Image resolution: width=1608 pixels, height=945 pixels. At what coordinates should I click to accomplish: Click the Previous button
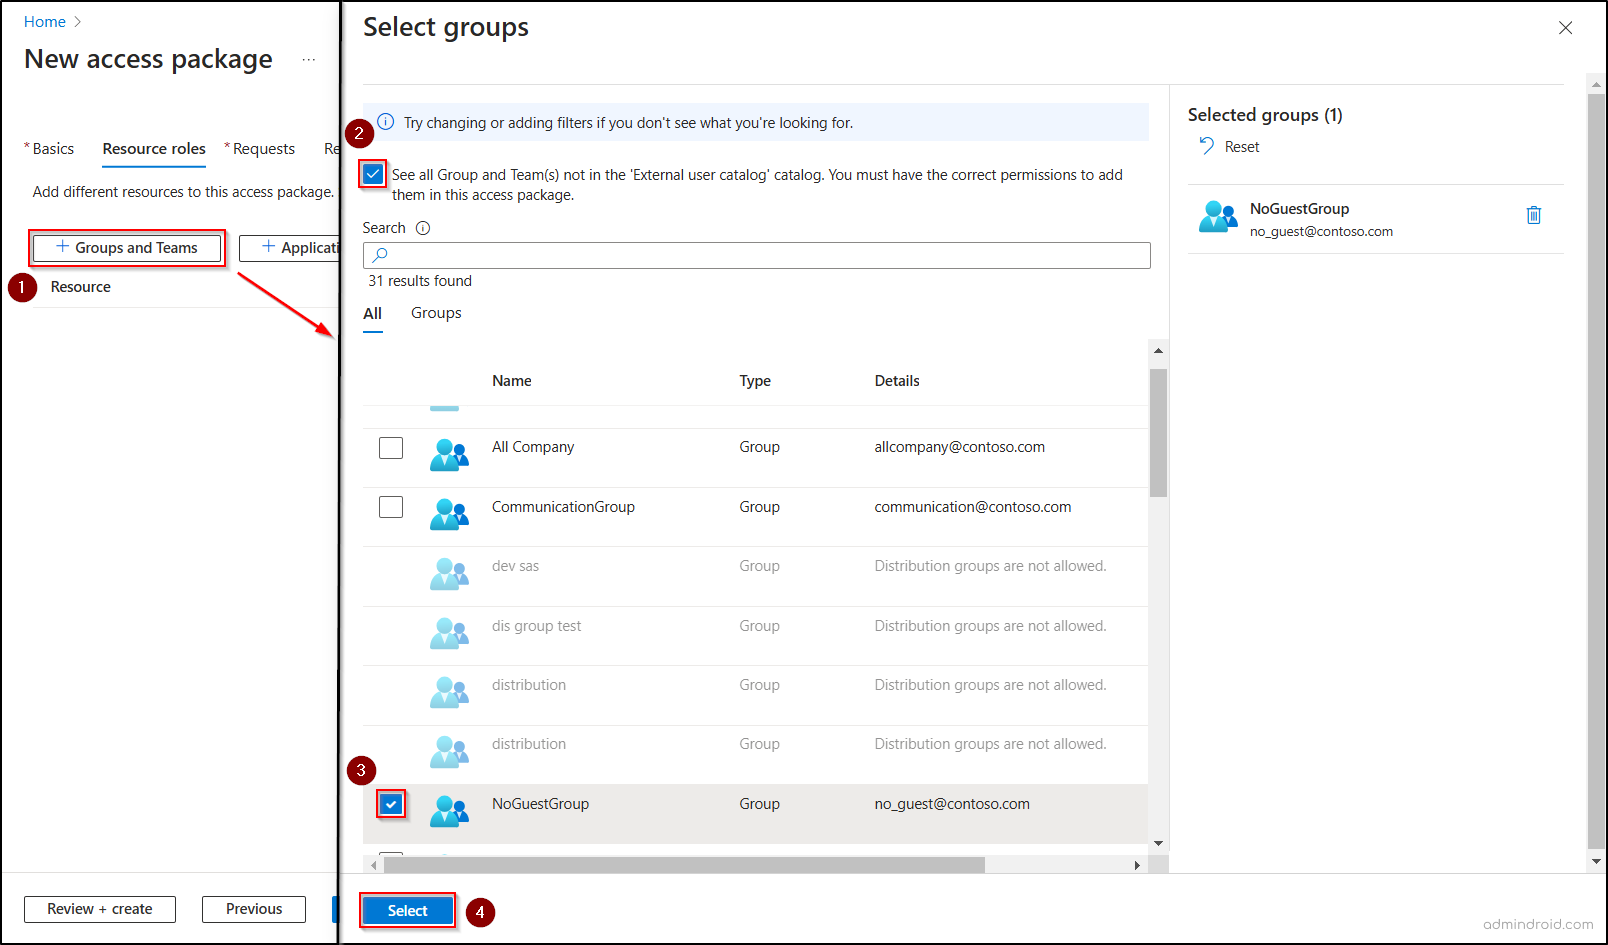pyautogui.click(x=253, y=908)
